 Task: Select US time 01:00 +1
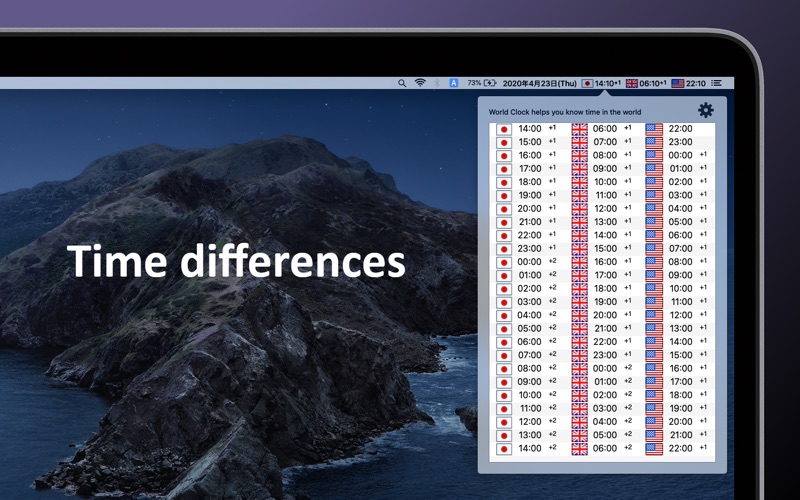[x=681, y=168]
